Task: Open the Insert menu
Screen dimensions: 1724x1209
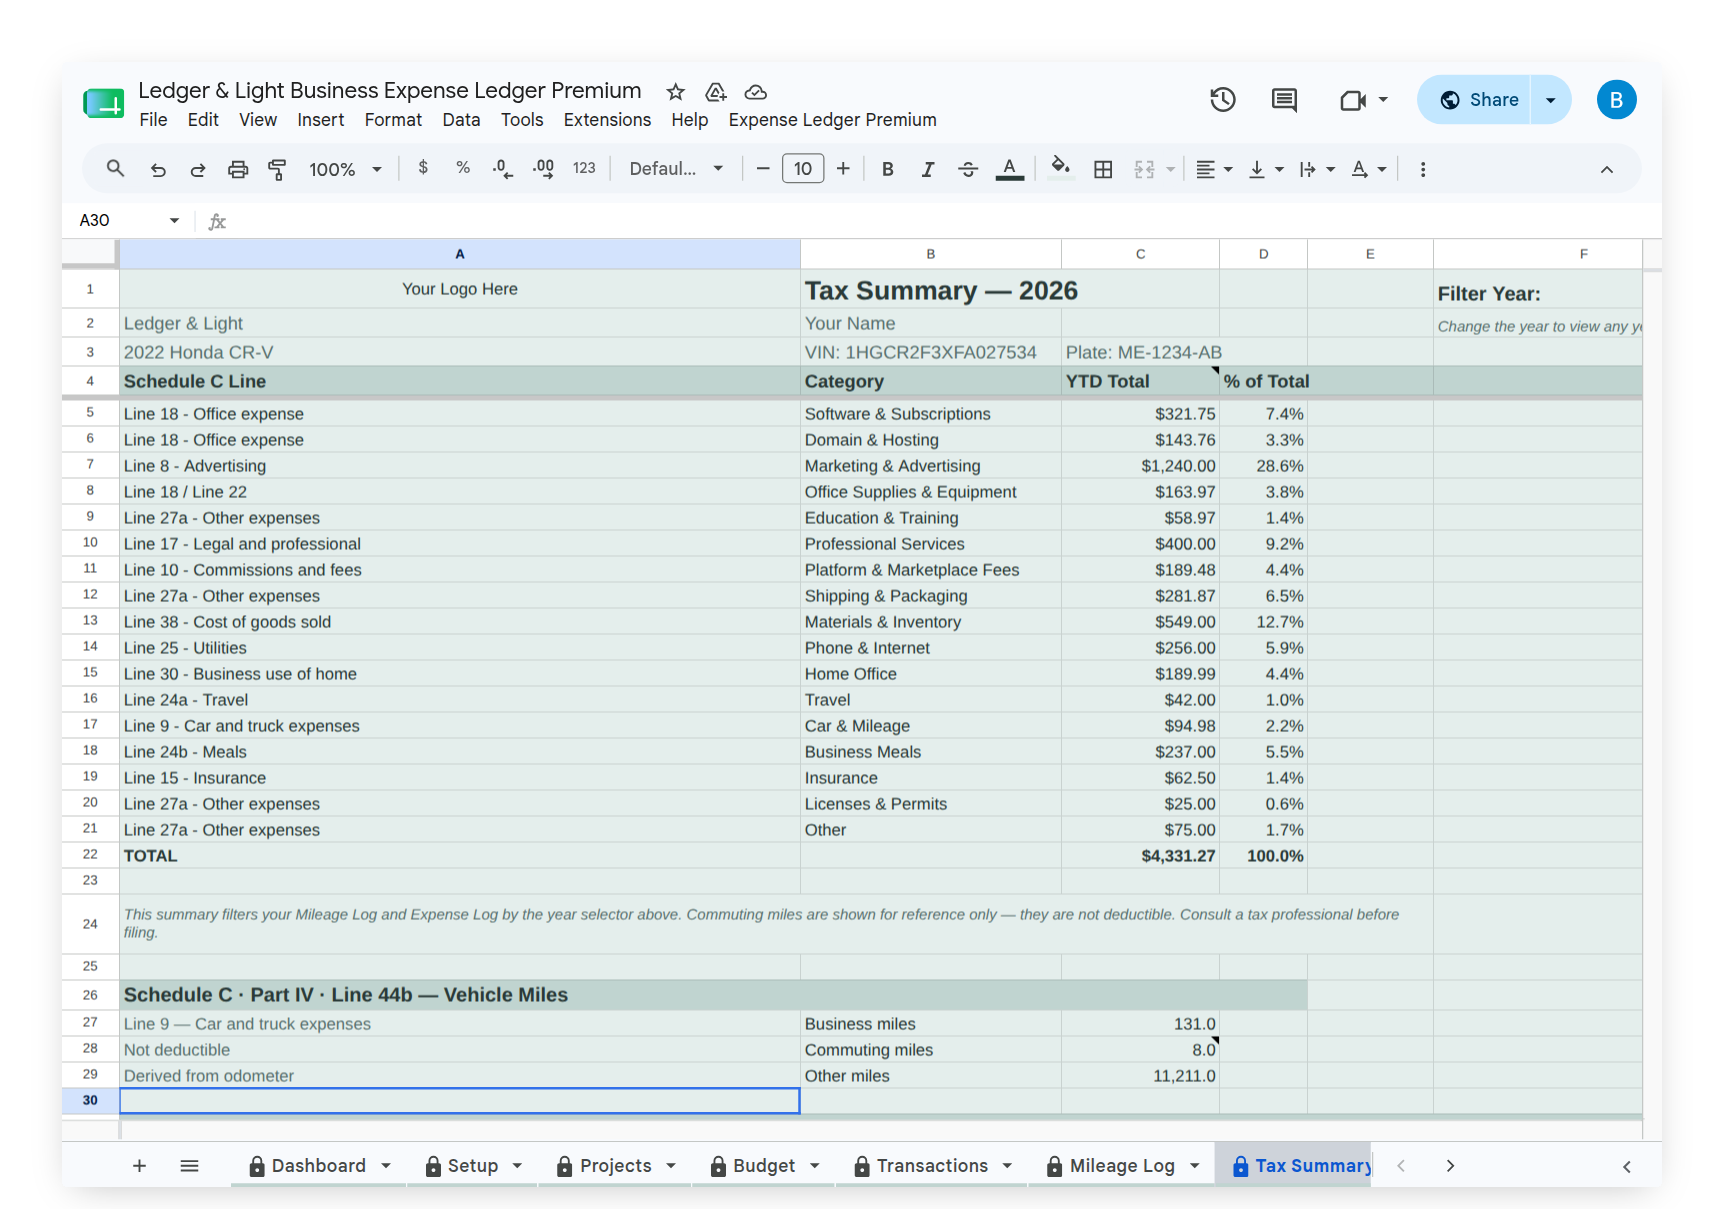Action: pos(320,120)
